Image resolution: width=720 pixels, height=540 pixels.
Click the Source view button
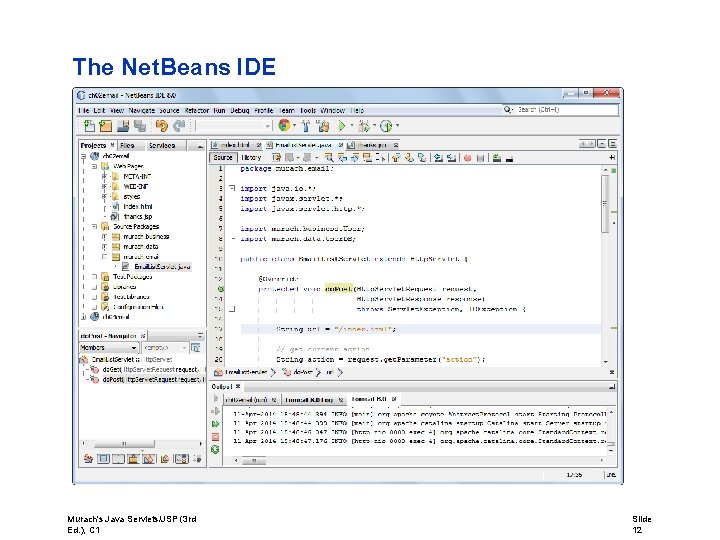click(x=223, y=158)
